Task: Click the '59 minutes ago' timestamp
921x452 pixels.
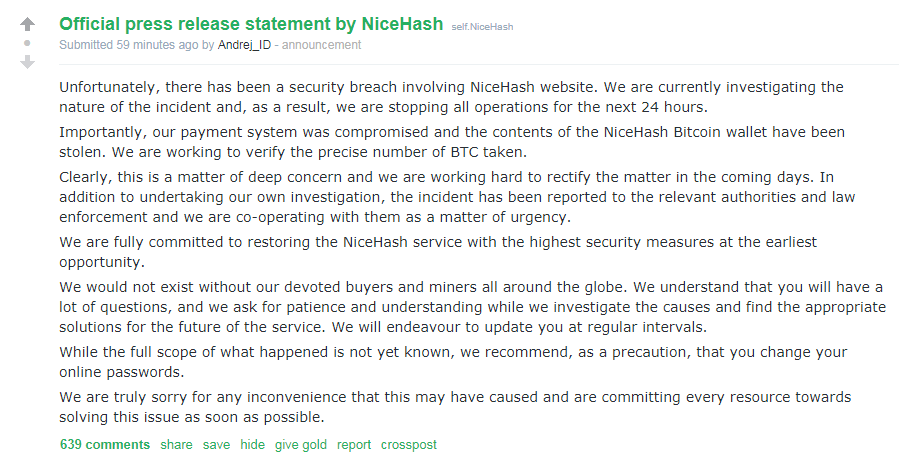Action: point(157,45)
